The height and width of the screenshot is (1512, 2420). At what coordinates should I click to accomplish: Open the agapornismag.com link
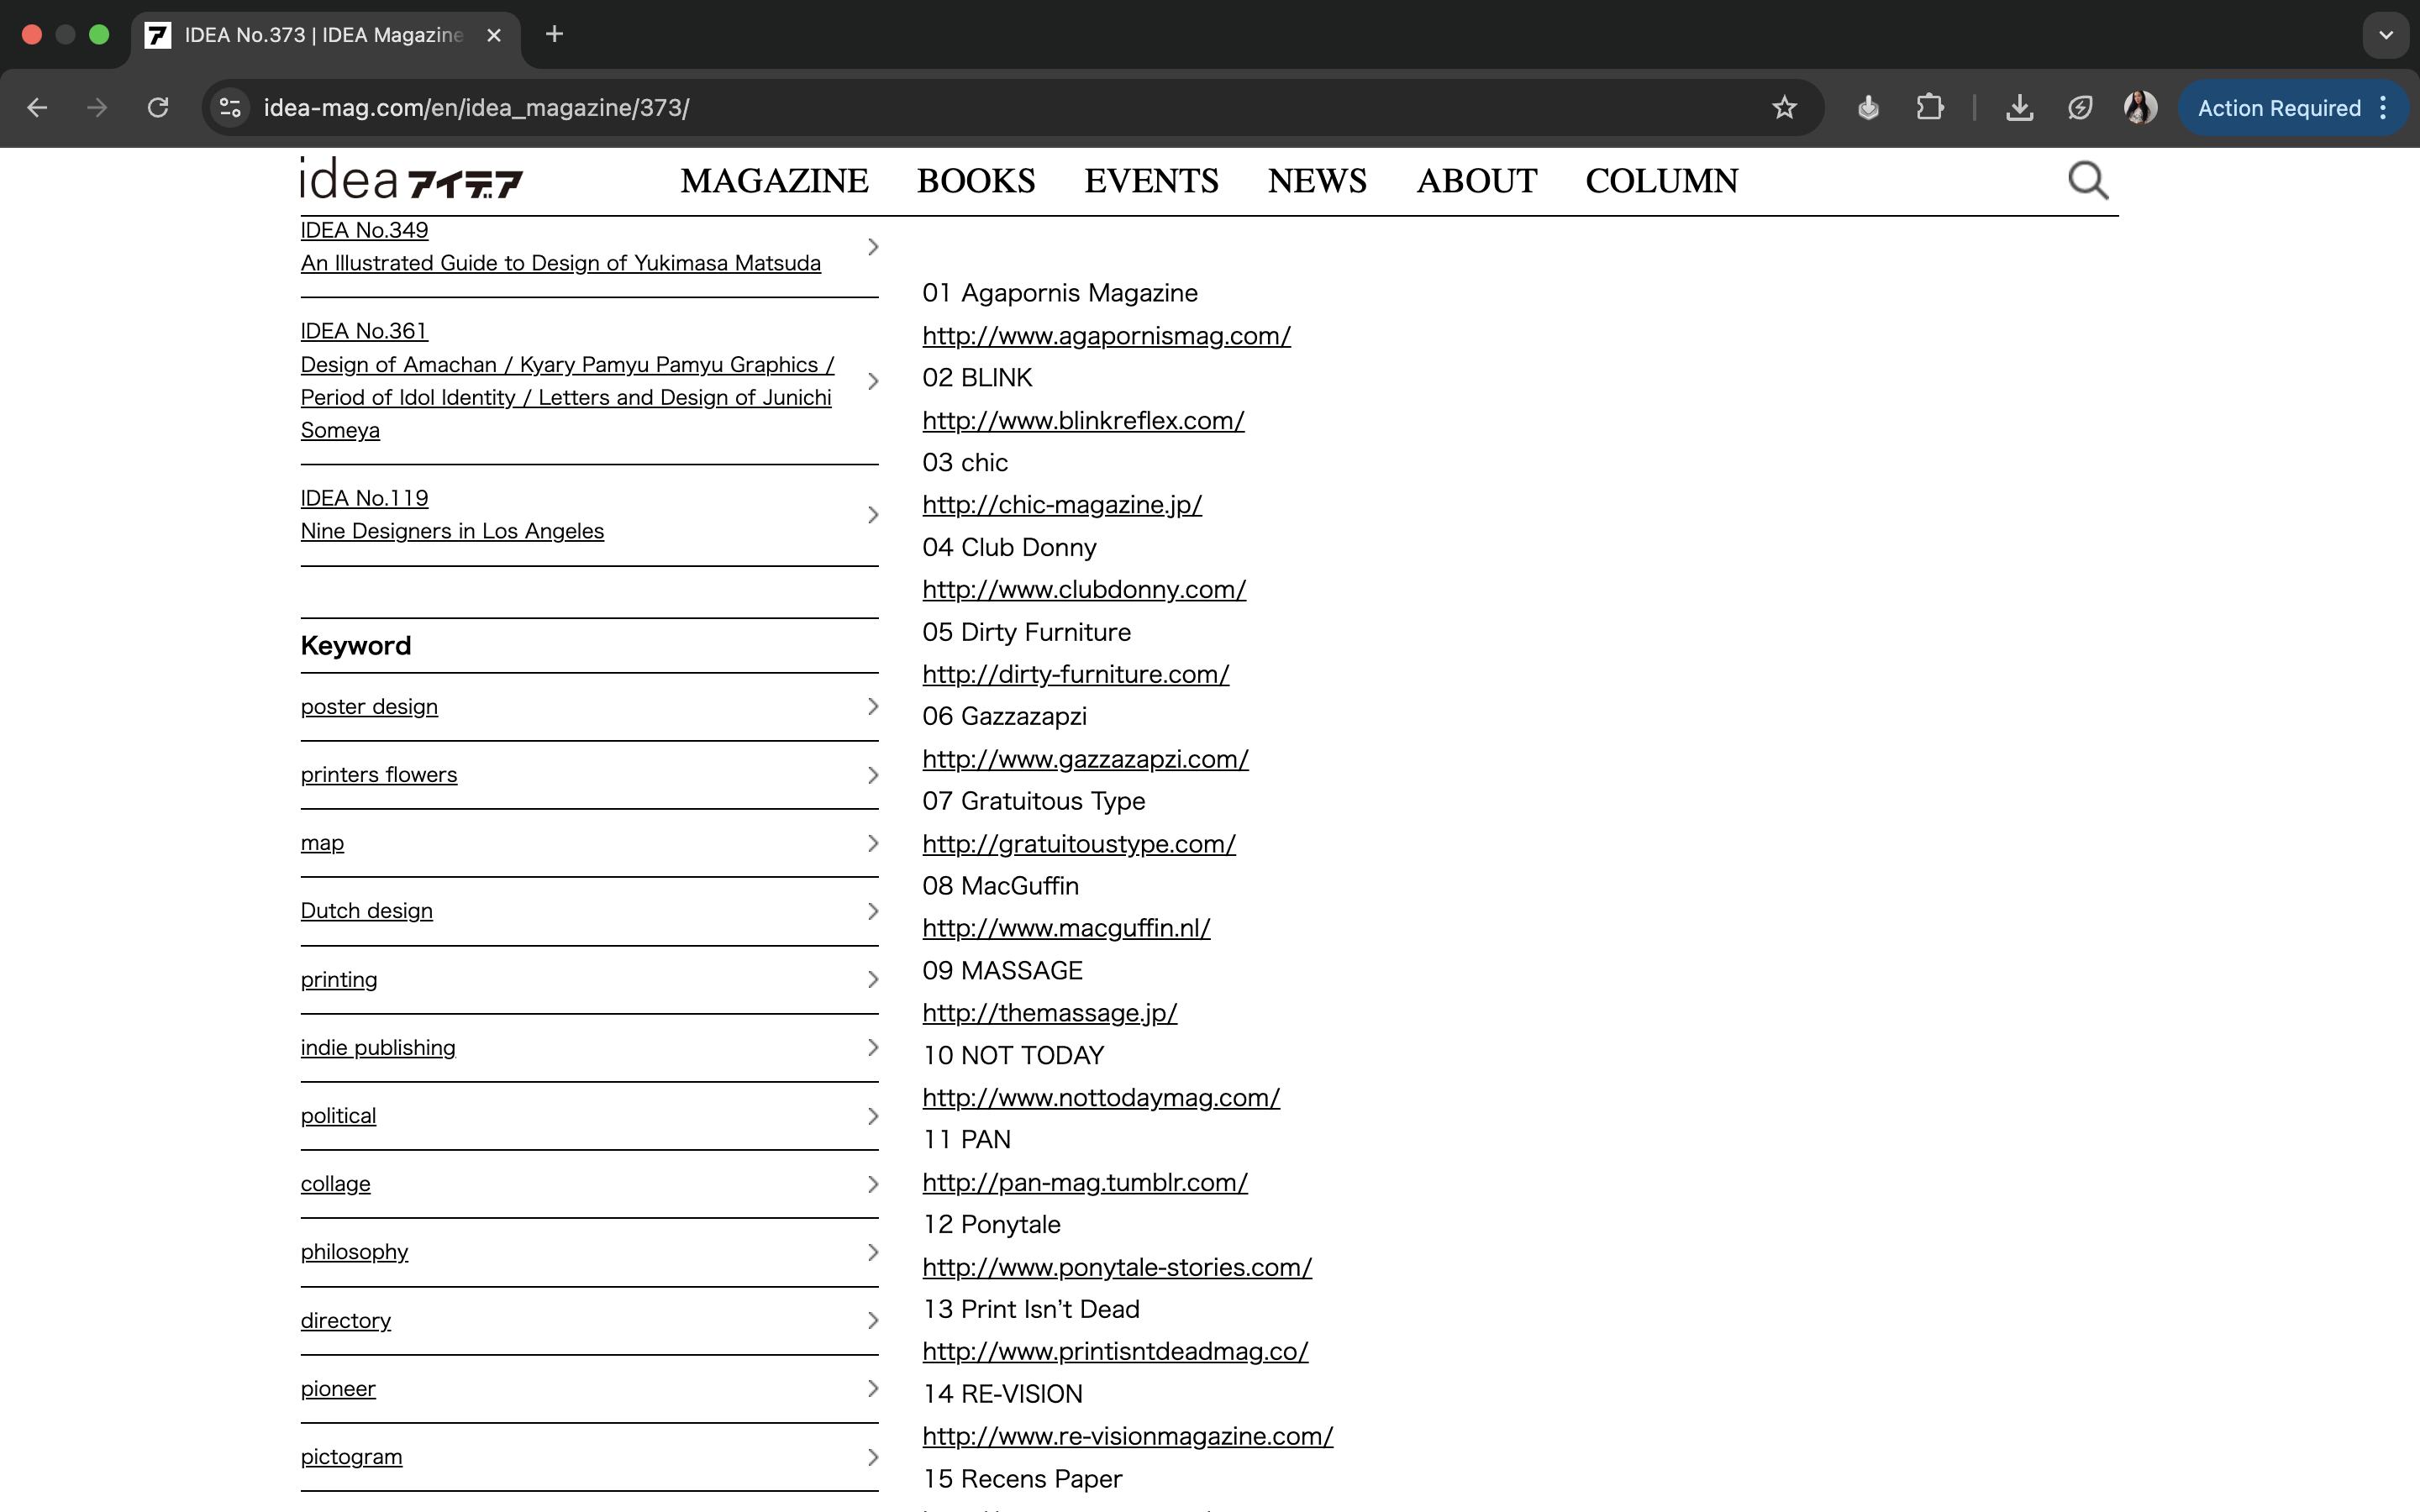click(1106, 336)
